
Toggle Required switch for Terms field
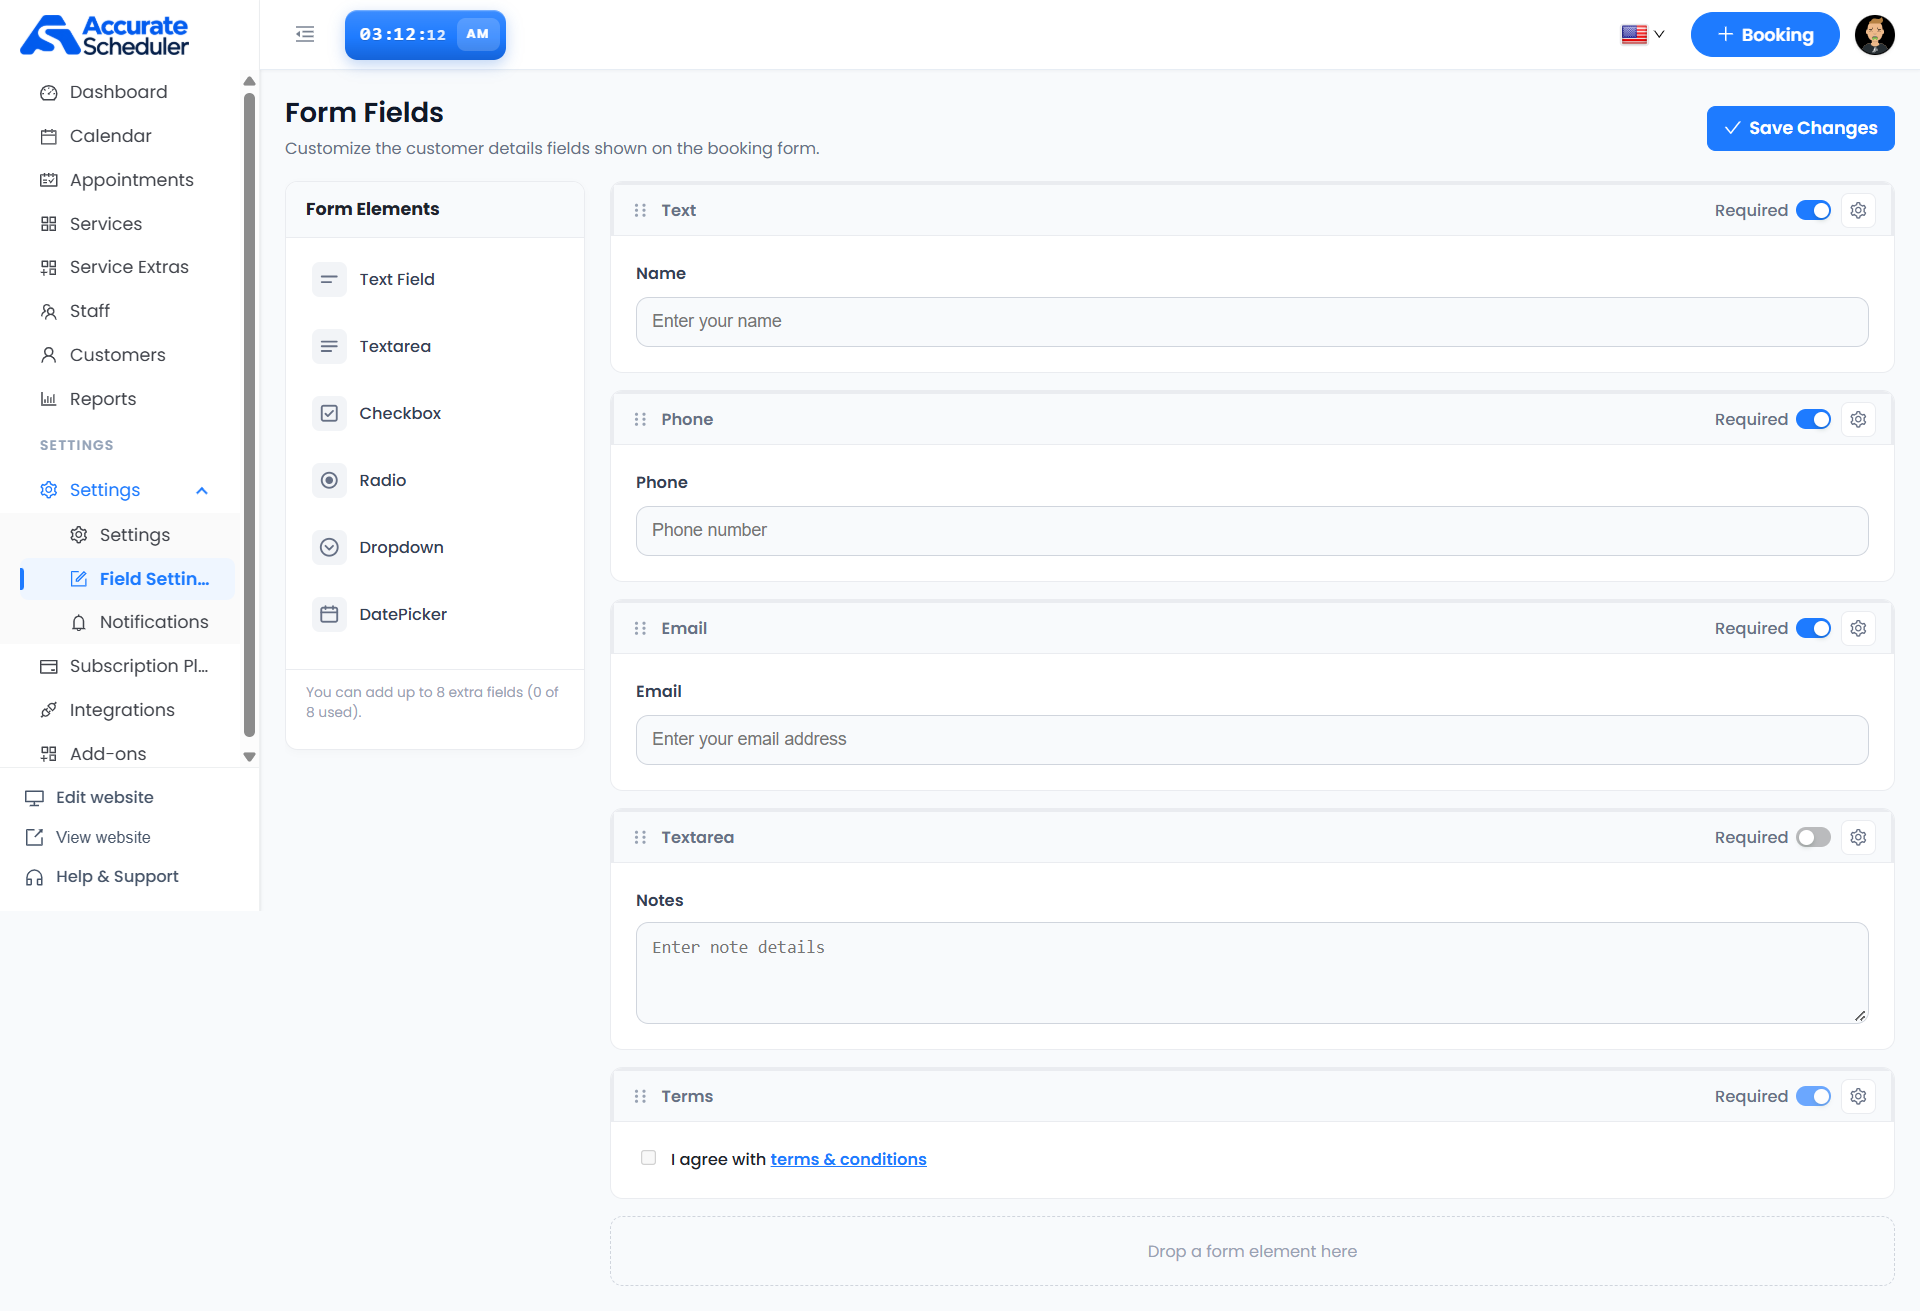(1813, 1096)
